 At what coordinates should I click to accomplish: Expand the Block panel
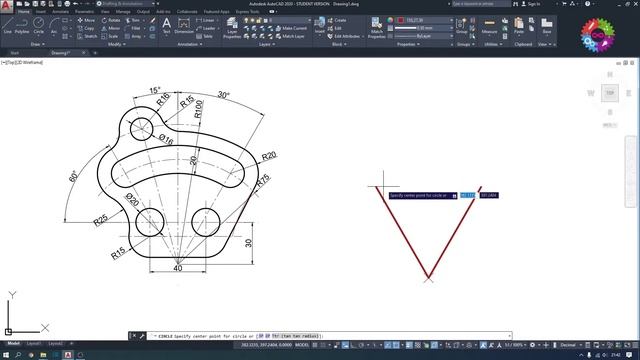coord(339,44)
